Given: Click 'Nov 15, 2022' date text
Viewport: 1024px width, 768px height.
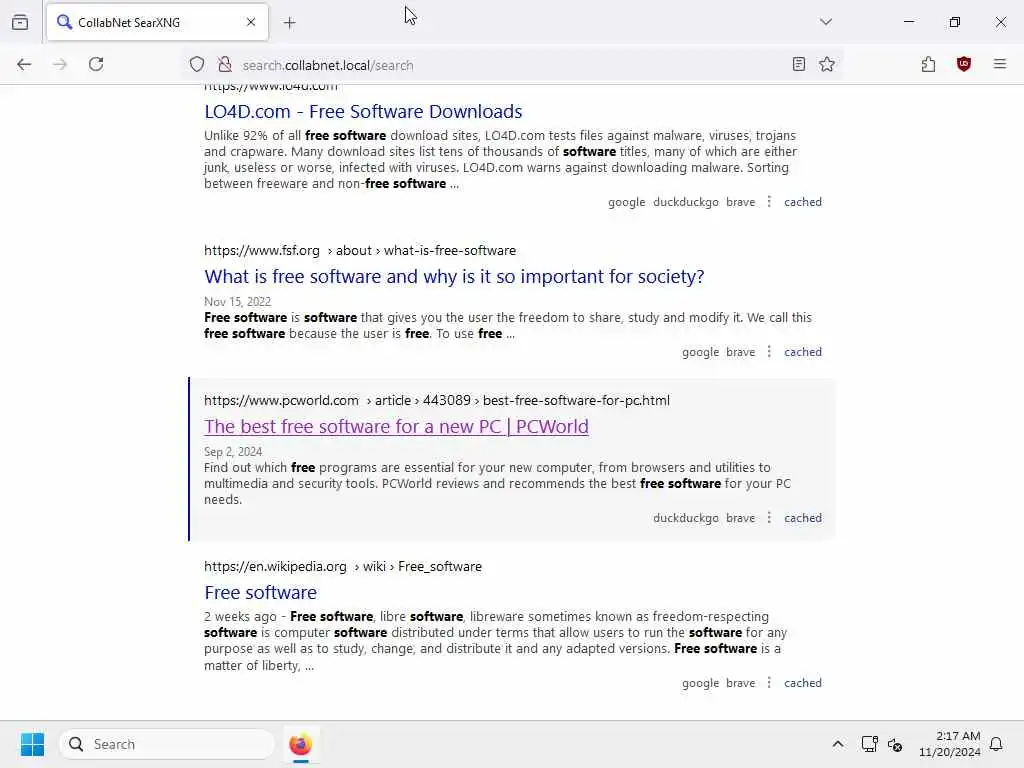Looking at the screenshot, I should coord(237,302).
